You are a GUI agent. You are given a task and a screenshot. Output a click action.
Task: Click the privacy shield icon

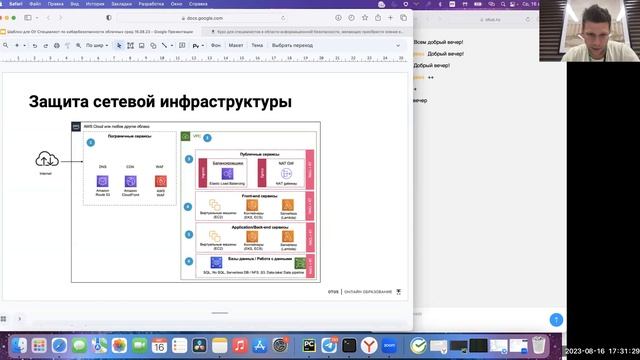pos(109,18)
